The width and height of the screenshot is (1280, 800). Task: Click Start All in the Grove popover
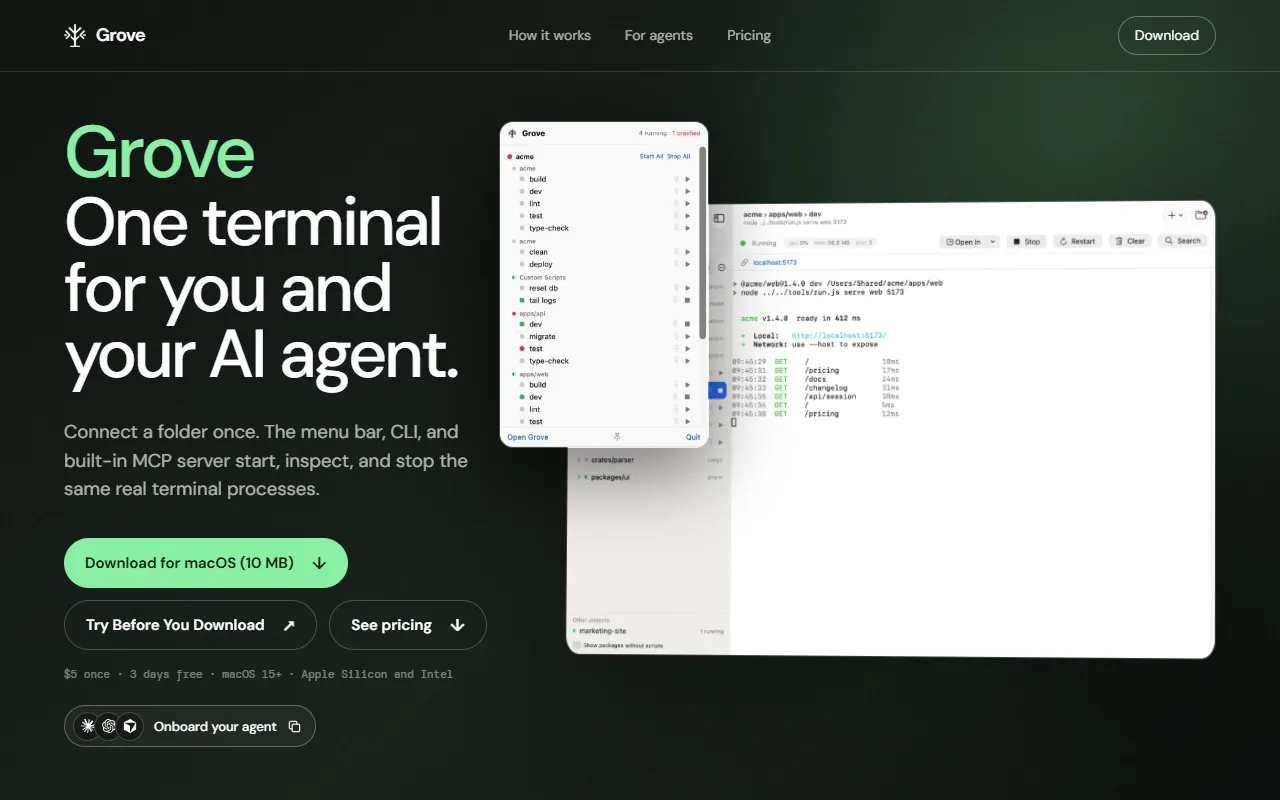click(651, 156)
